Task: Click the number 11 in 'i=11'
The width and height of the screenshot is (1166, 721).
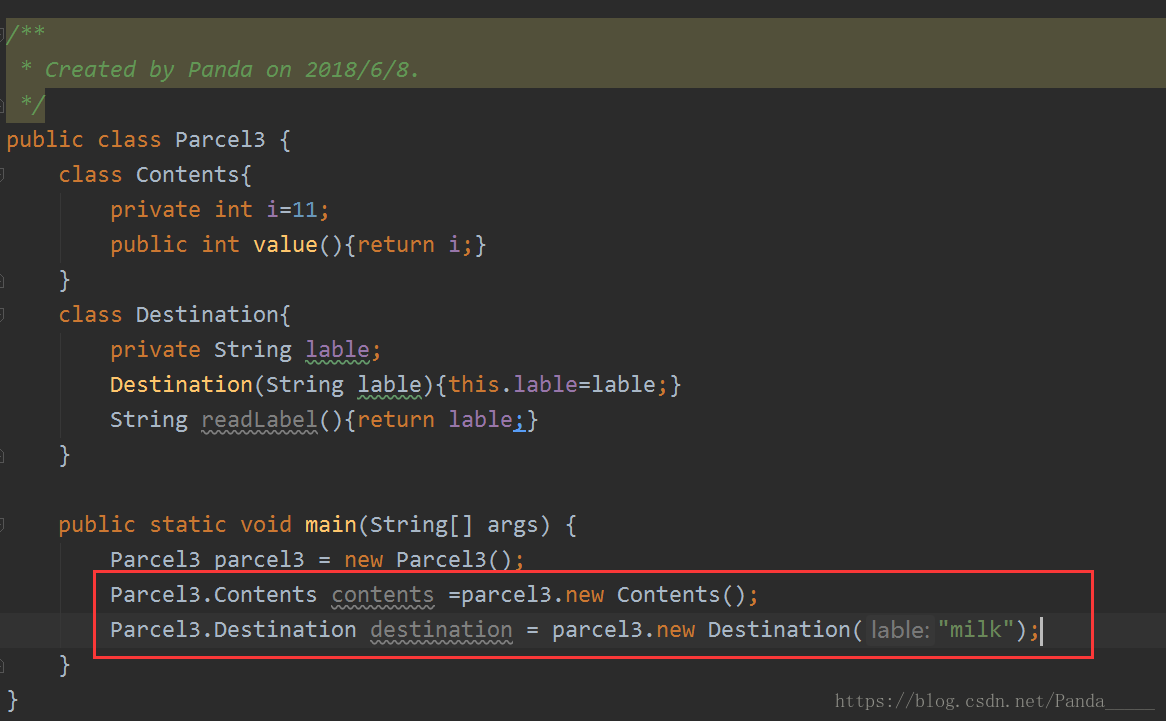Action: click(x=304, y=210)
